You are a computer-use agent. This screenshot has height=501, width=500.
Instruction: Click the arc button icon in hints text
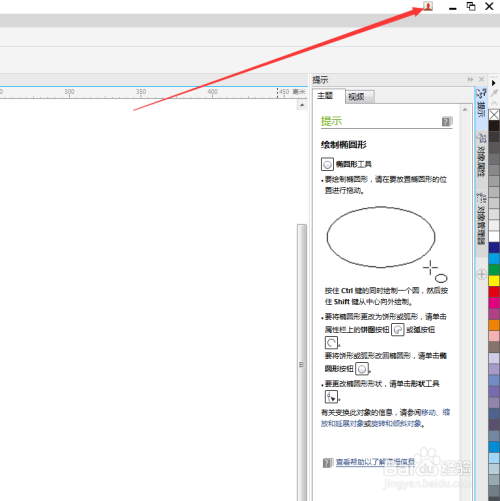tap(331, 342)
